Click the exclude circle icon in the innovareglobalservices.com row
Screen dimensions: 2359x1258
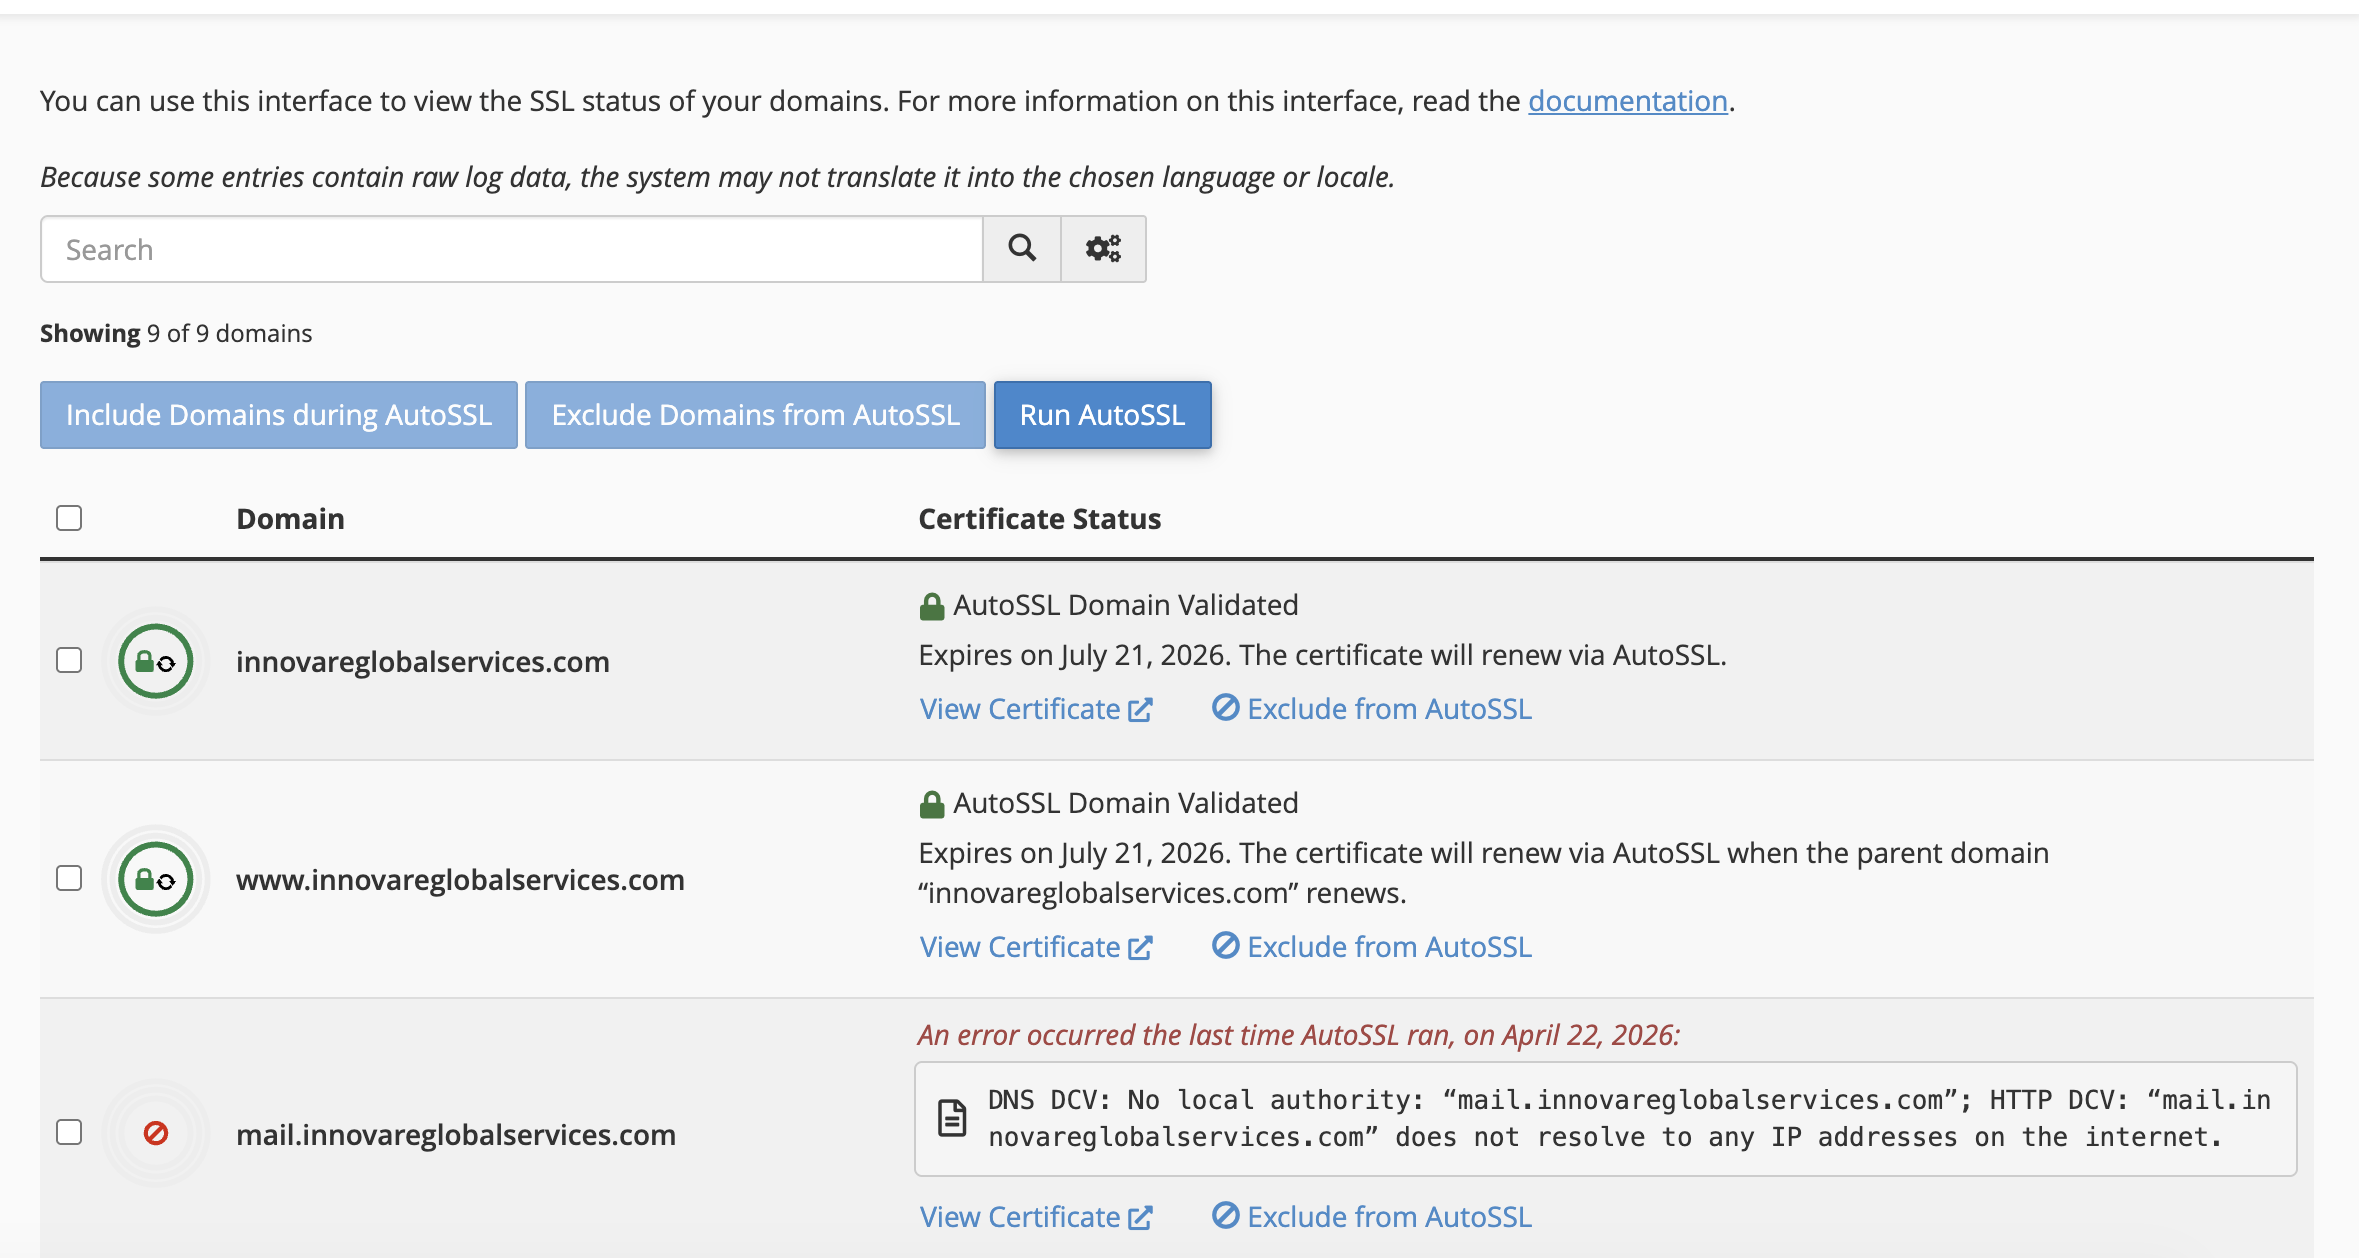click(1225, 708)
